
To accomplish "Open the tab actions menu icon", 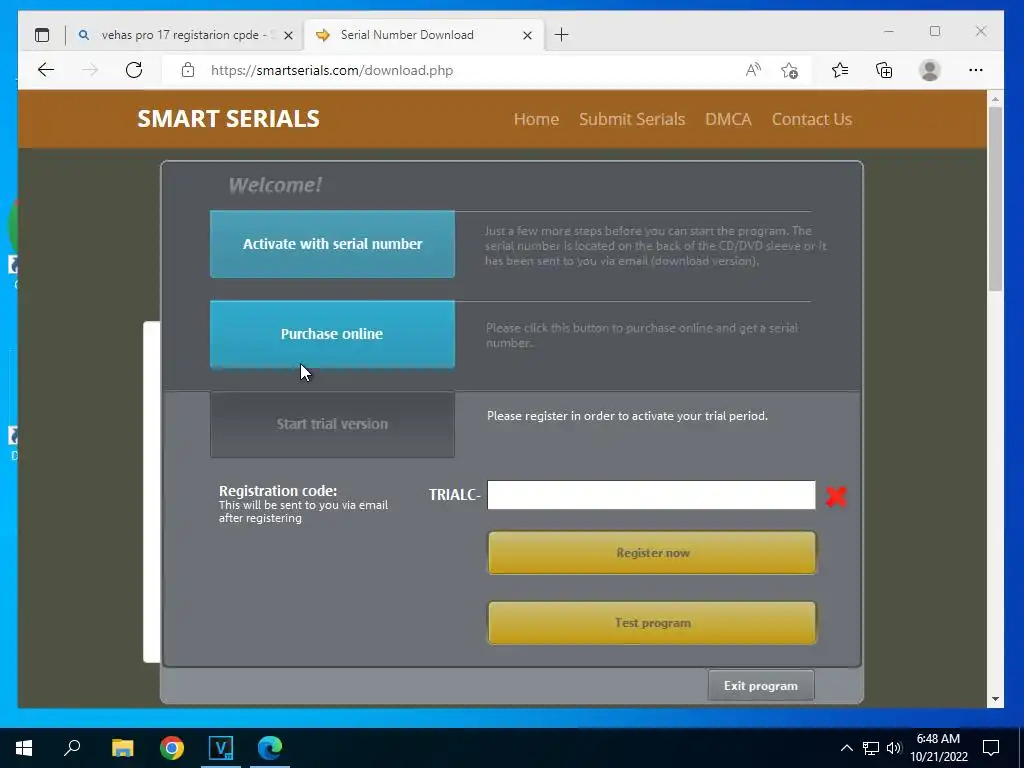I will coord(42,35).
